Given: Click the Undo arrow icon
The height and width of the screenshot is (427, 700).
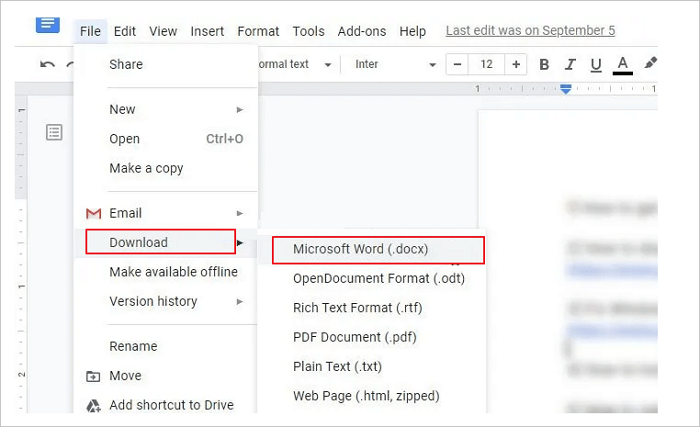Looking at the screenshot, I should point(47,65).
